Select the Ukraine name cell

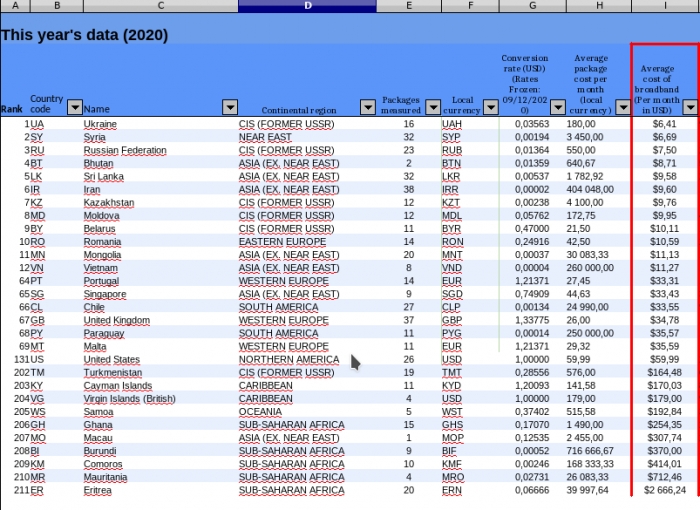[x=161, y=124]
